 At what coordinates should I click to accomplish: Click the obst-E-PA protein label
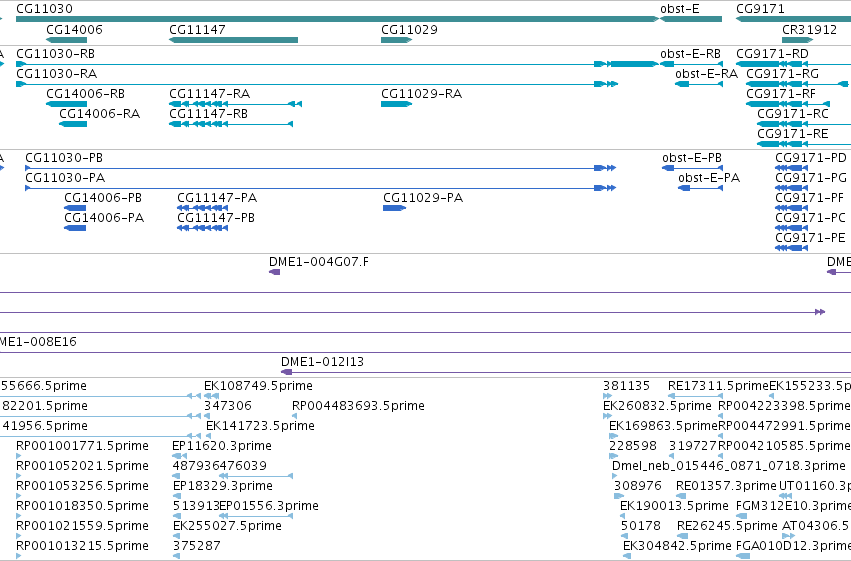[x=709, y=178]
